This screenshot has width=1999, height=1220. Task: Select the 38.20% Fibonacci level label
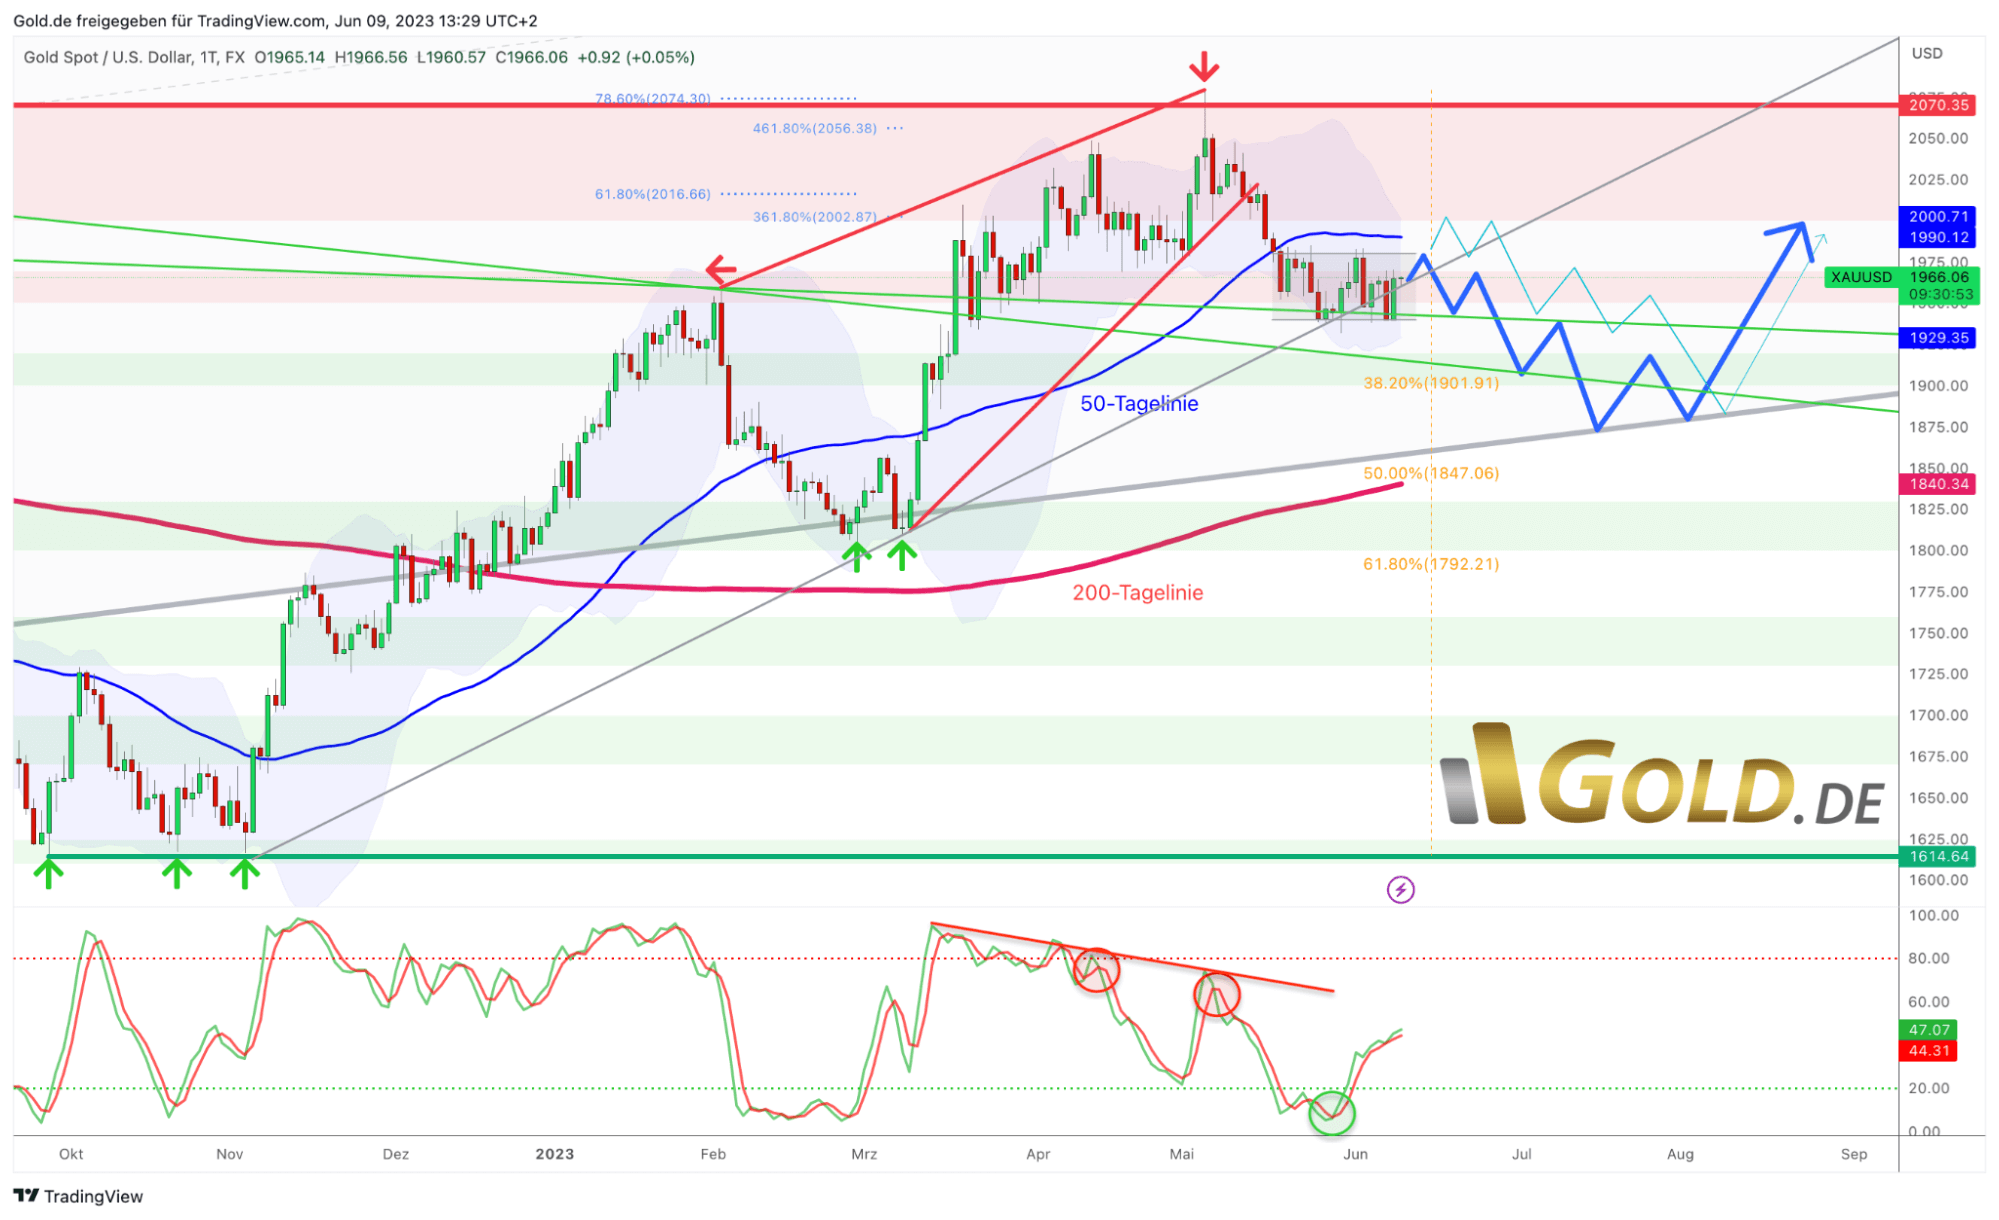(1430, 382)
